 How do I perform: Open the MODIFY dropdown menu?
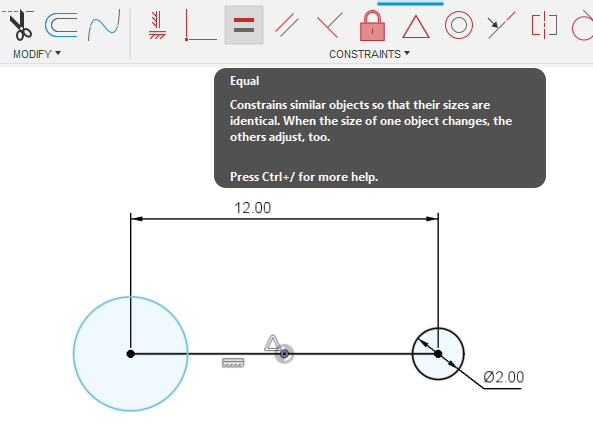pyautogui.click(x=37, y=54)
